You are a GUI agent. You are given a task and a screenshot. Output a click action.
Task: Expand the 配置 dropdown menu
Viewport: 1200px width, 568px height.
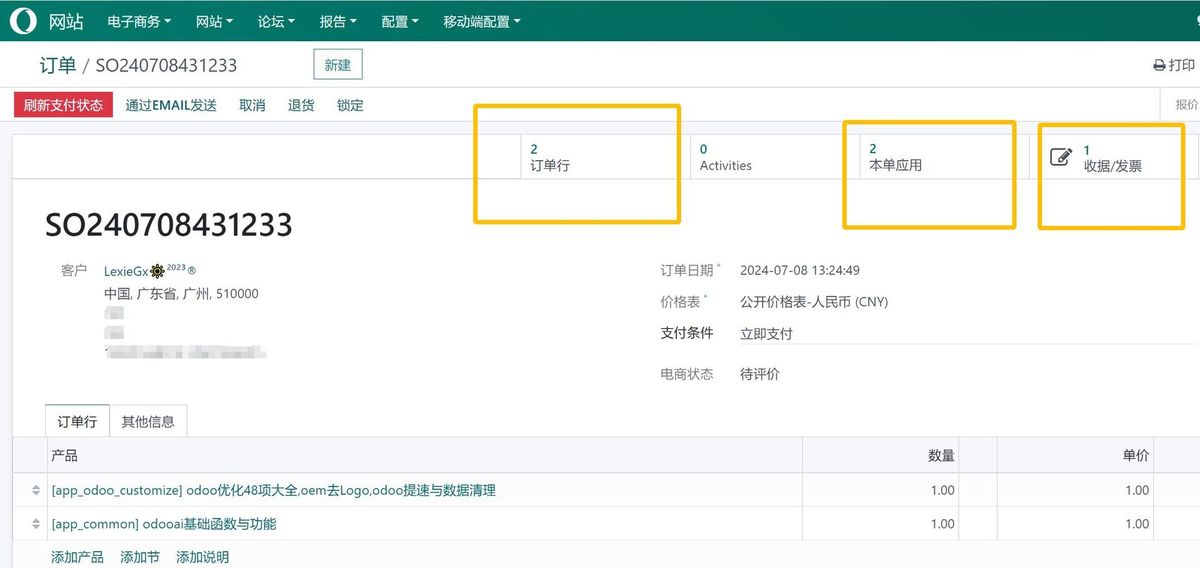(399, 21)
